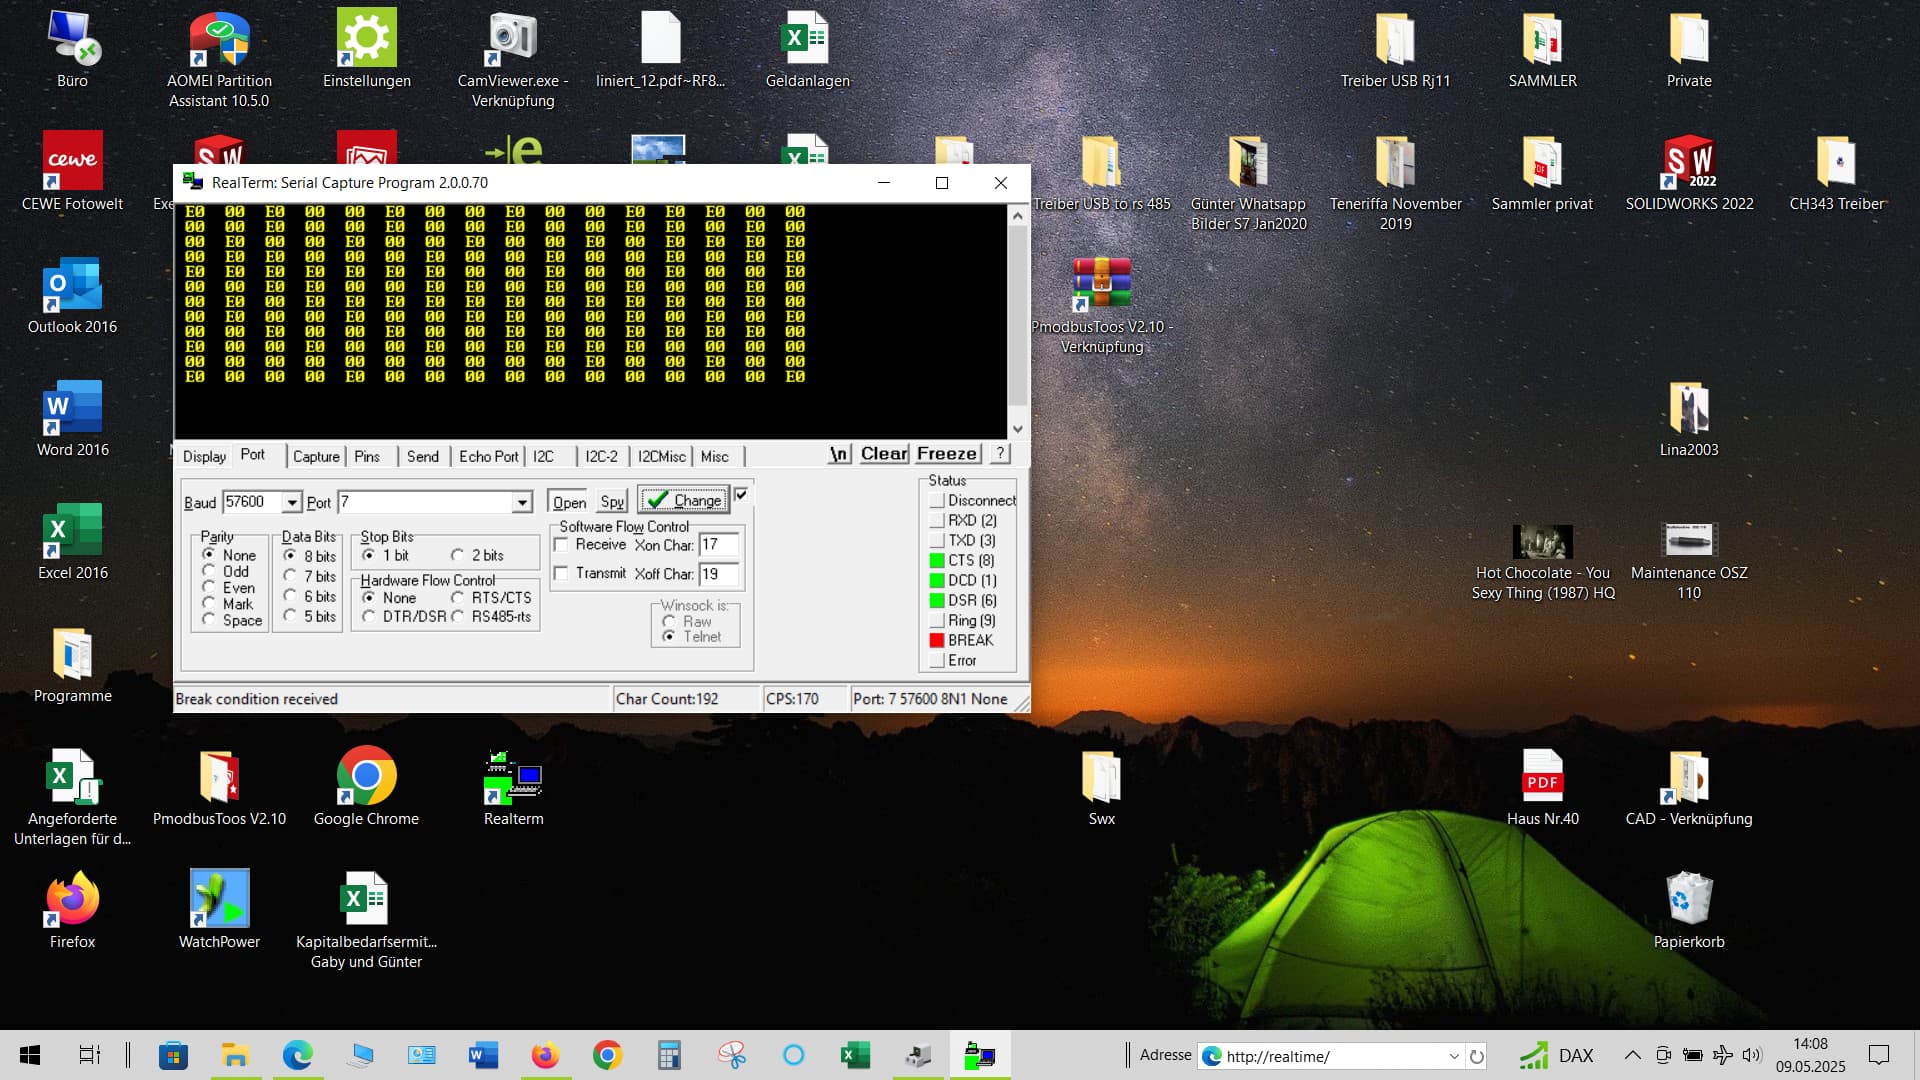Viewport: 1920px width, 1080px height.
Task: Launch Word 2016 desktop shortcut
Action: tap(72, 417)
